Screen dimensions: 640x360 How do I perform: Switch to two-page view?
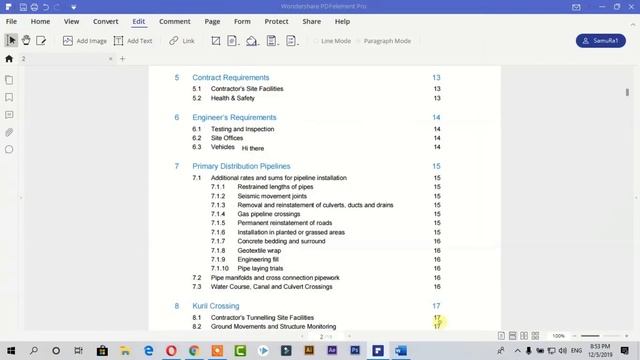(524, 336)
